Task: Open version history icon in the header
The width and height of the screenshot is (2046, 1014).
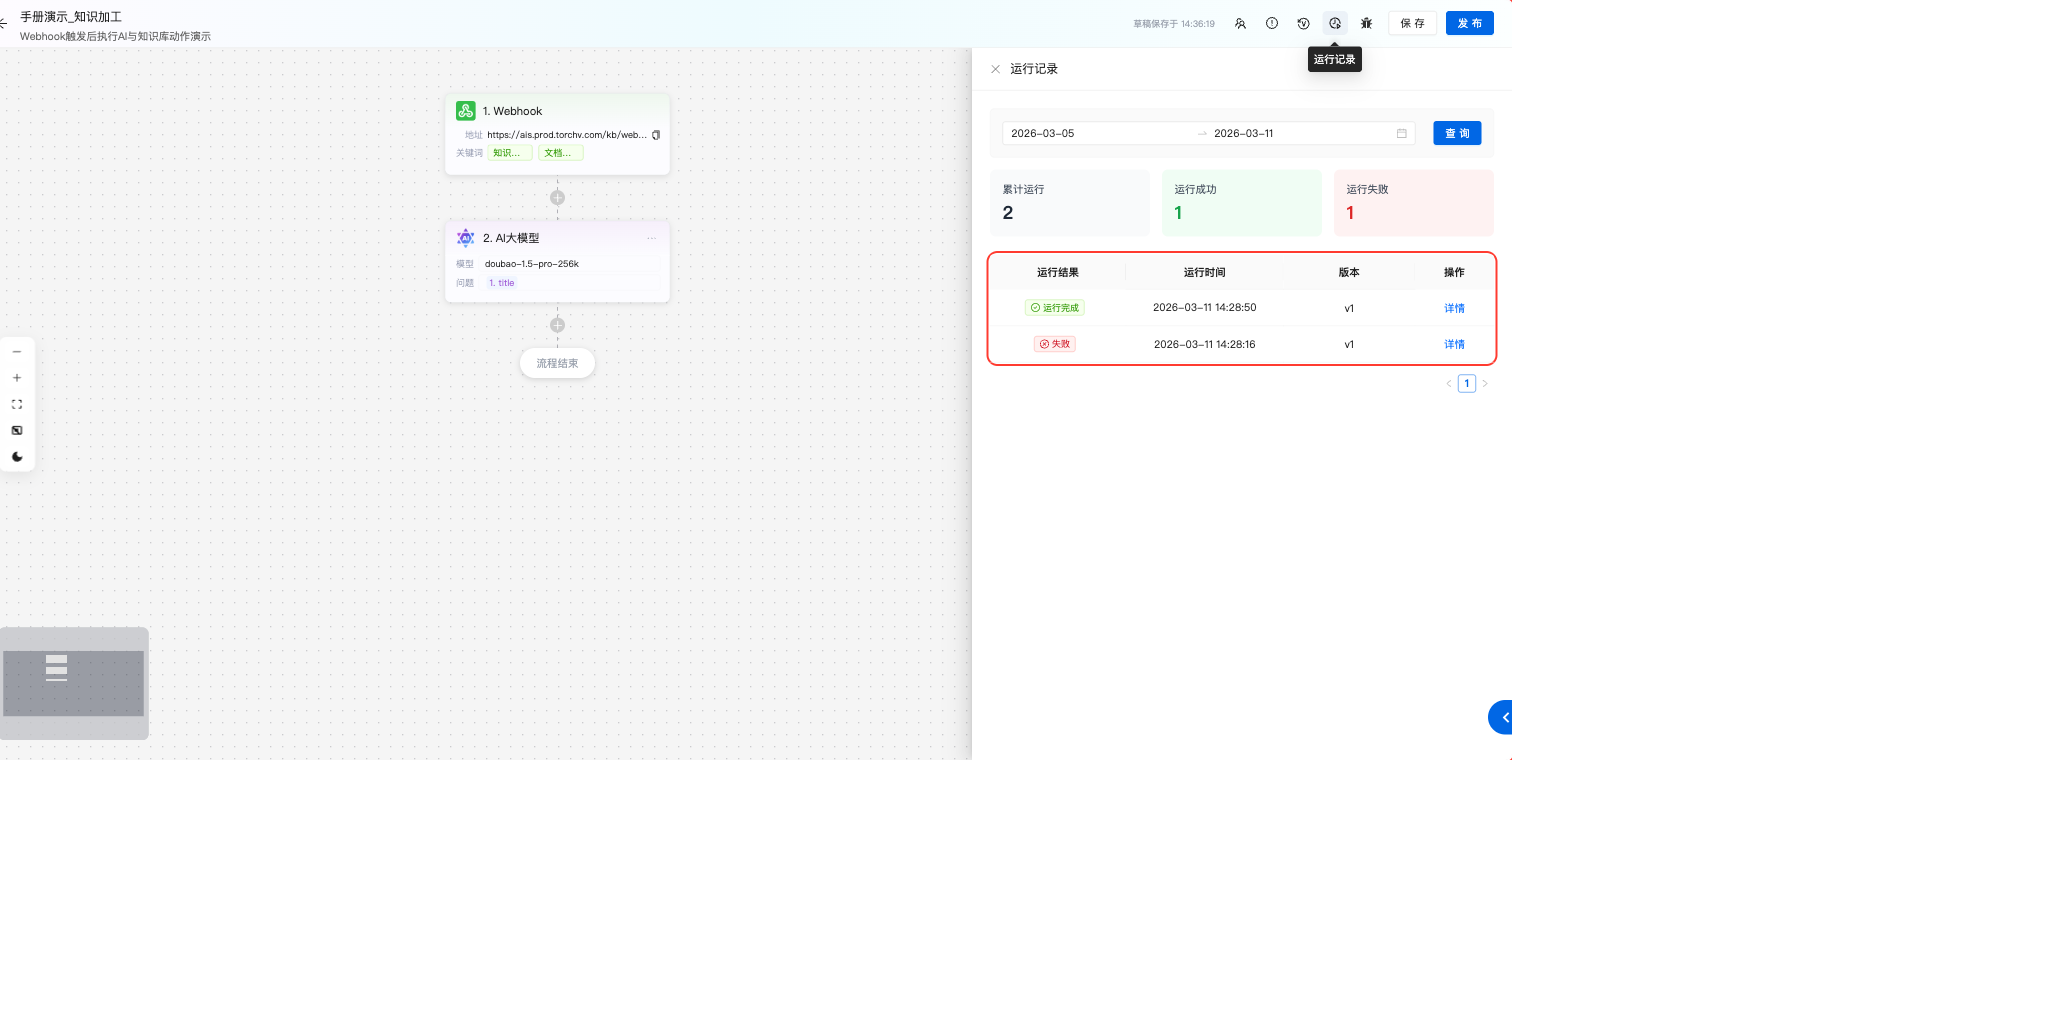Action: click(x=1303, y=23)
